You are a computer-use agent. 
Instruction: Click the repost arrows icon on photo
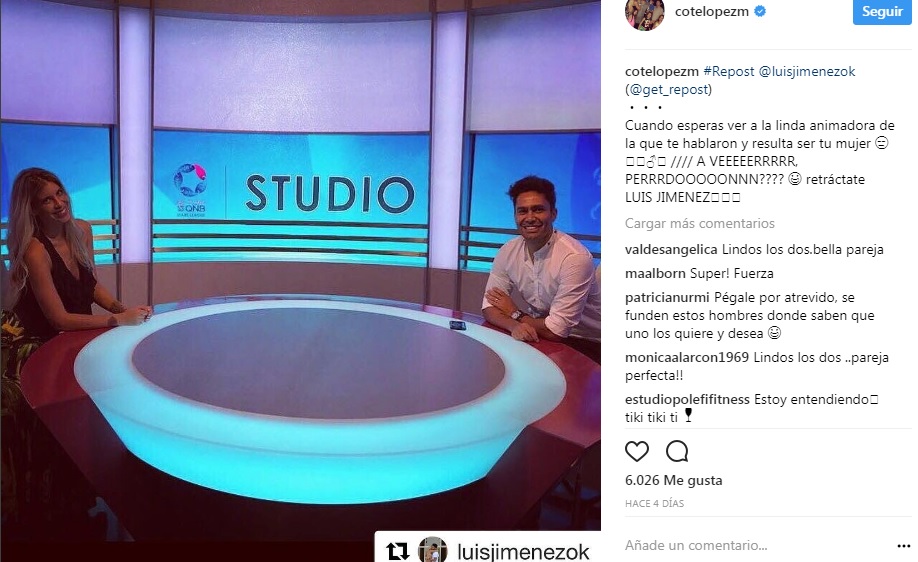tap(397, 551)
